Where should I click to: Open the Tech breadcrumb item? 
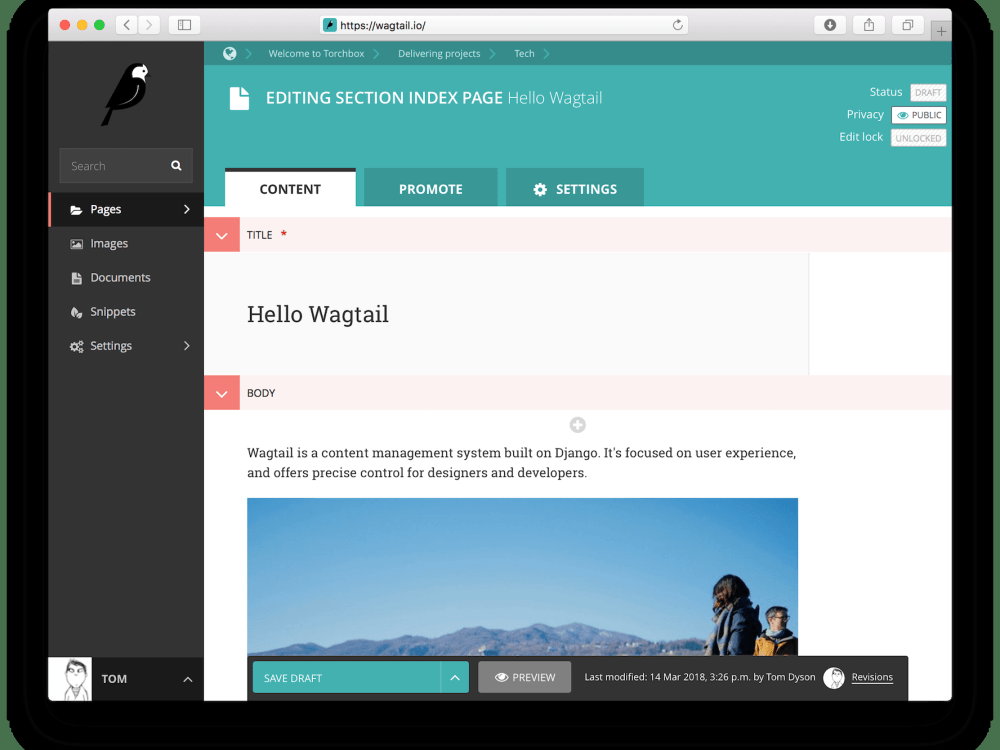(524, 53)
